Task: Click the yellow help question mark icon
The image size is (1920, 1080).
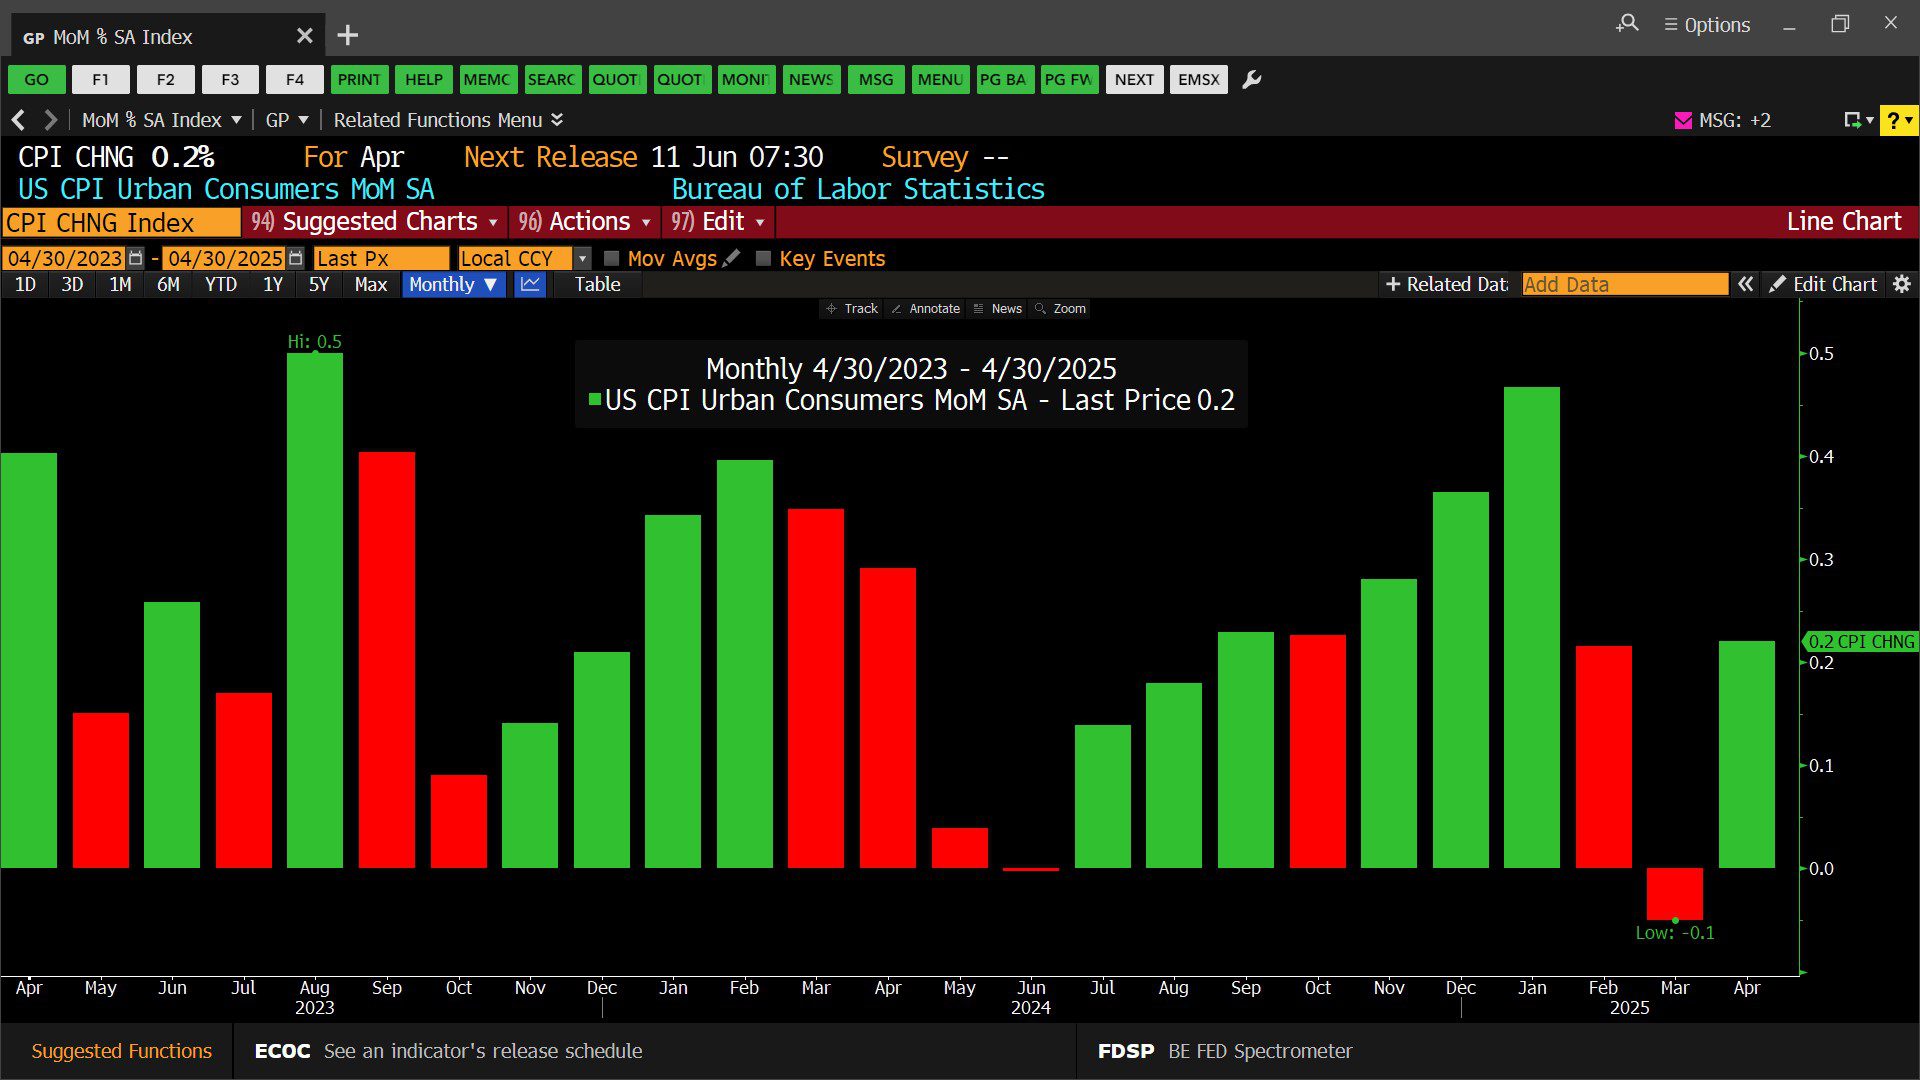Action: (x=1895, y=121)
